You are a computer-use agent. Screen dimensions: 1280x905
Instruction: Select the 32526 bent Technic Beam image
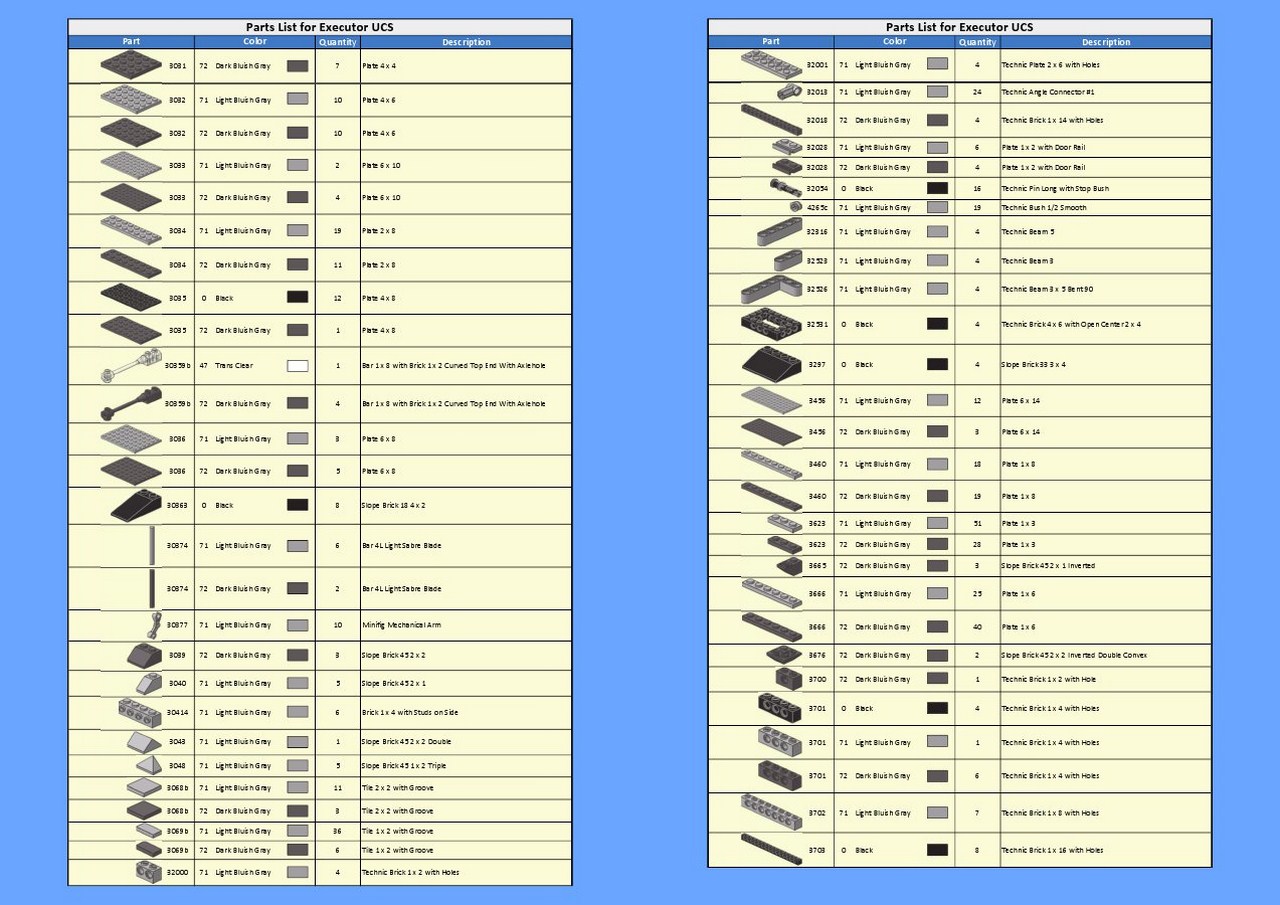771,290
